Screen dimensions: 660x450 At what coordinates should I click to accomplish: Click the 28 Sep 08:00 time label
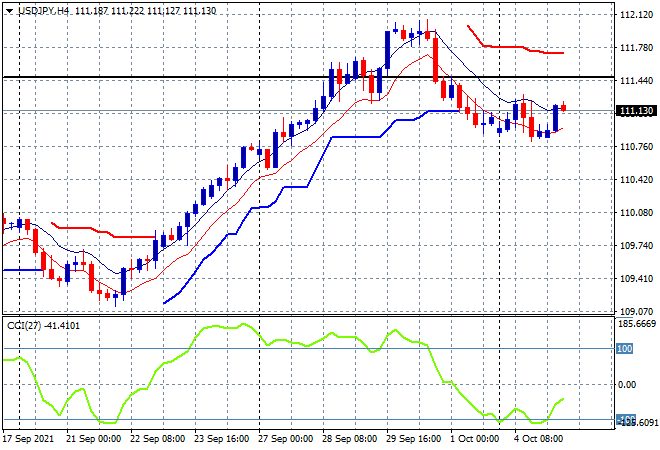coord(349,439)
